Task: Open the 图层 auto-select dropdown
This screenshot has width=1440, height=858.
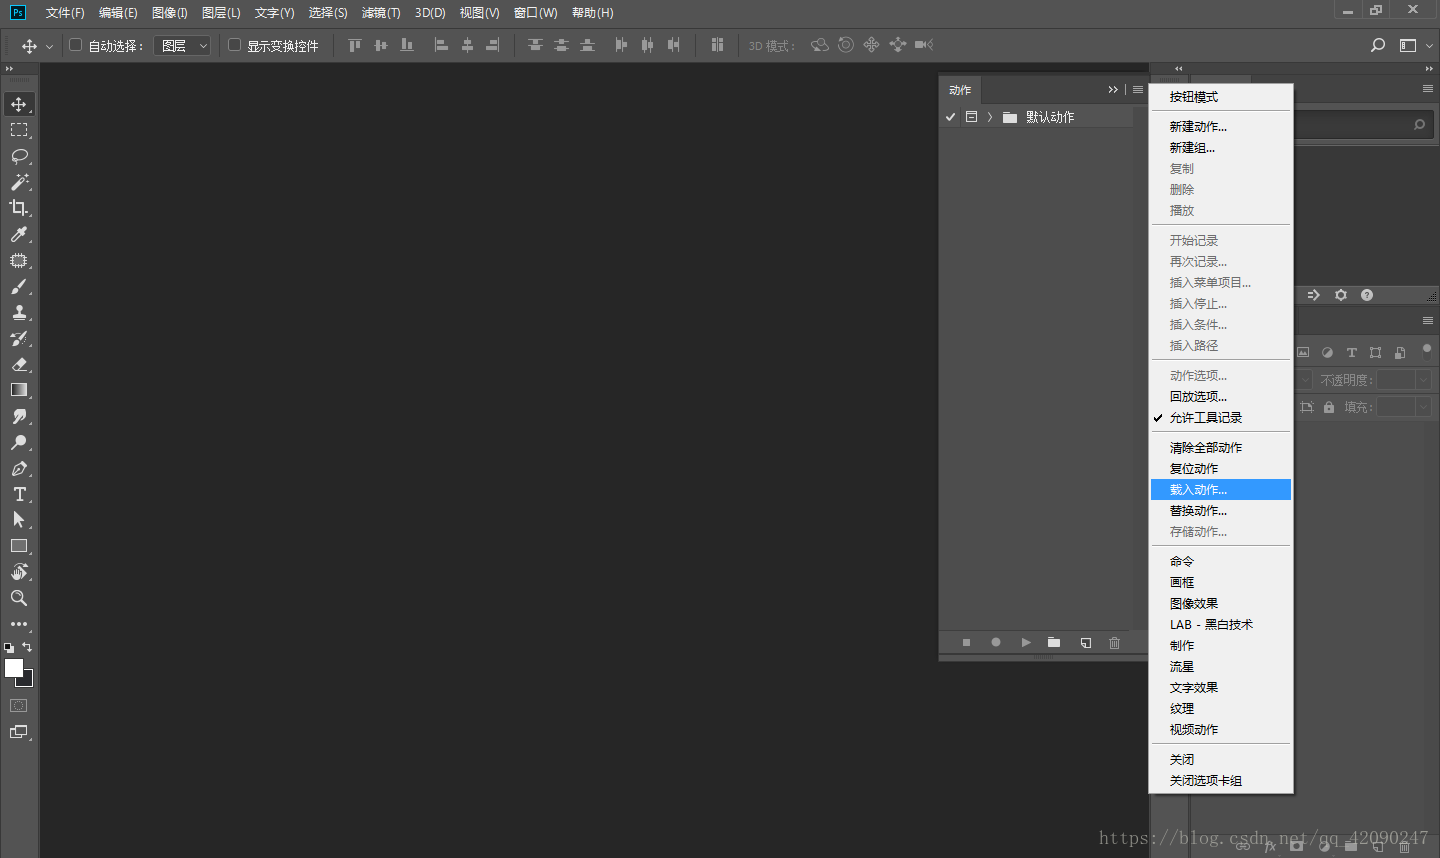Action: coord(182,46)
